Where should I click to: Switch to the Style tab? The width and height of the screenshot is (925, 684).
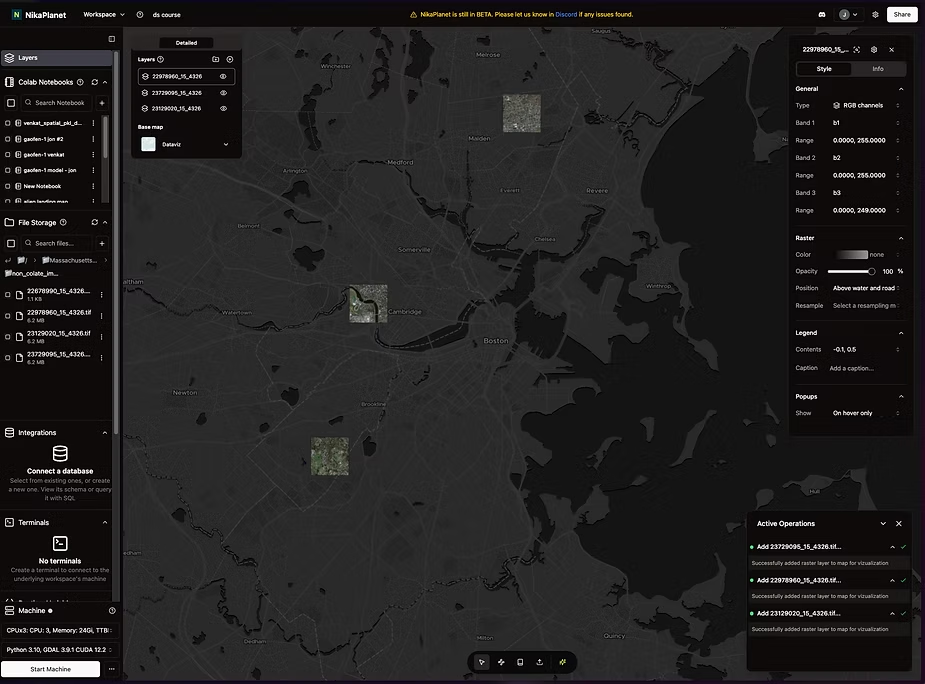(824, 69)
